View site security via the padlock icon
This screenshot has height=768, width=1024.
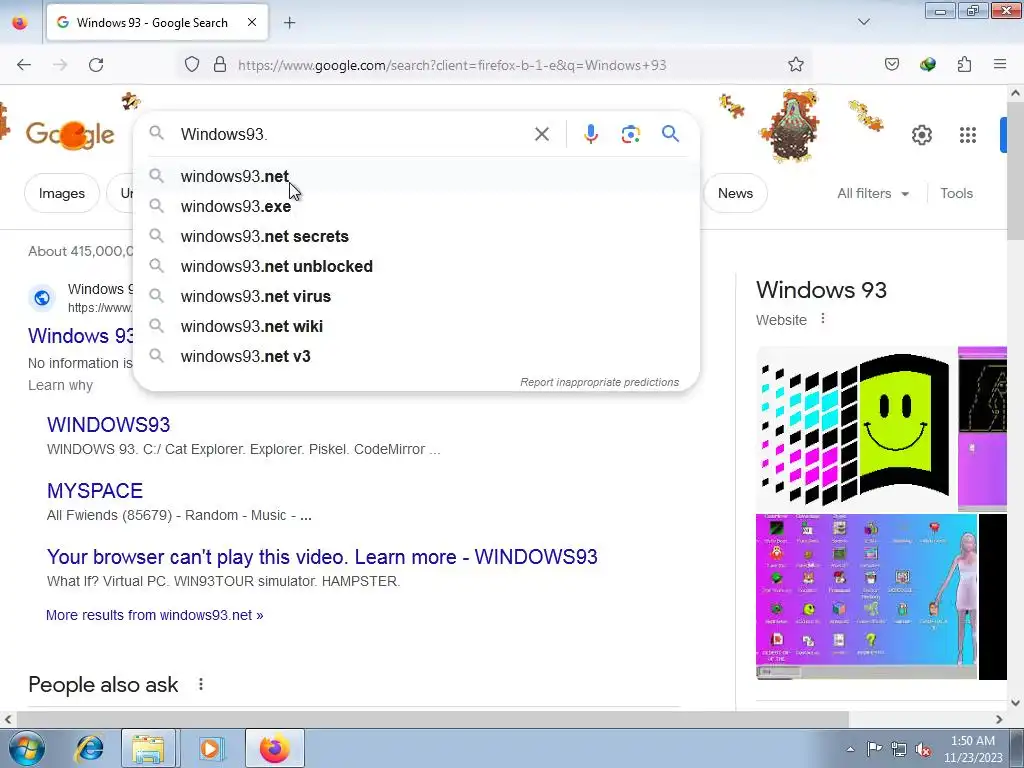point(220,65)
